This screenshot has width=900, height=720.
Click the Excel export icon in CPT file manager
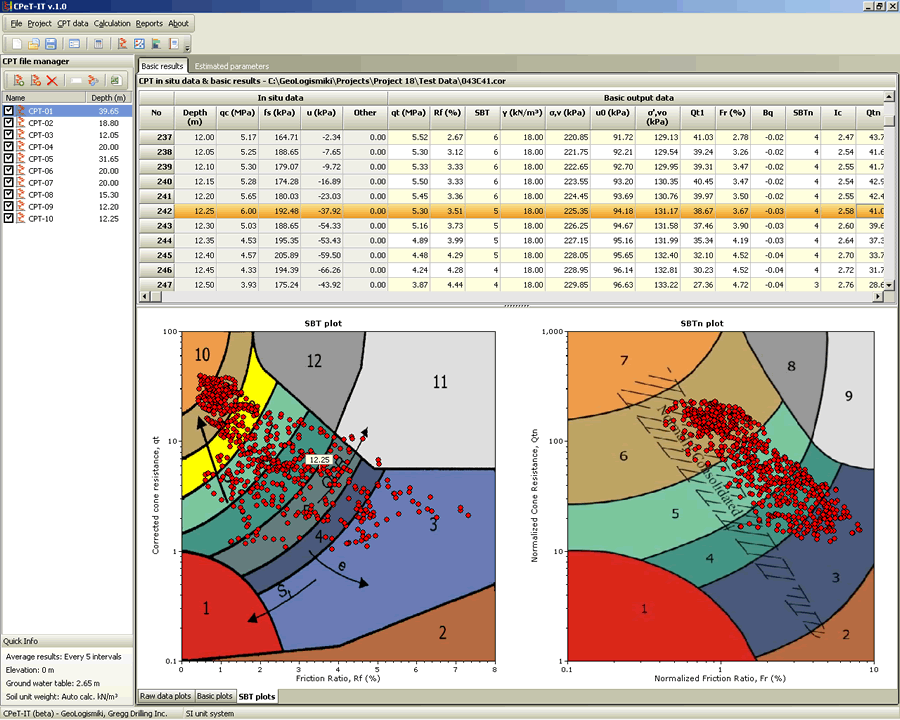point(115,80)
